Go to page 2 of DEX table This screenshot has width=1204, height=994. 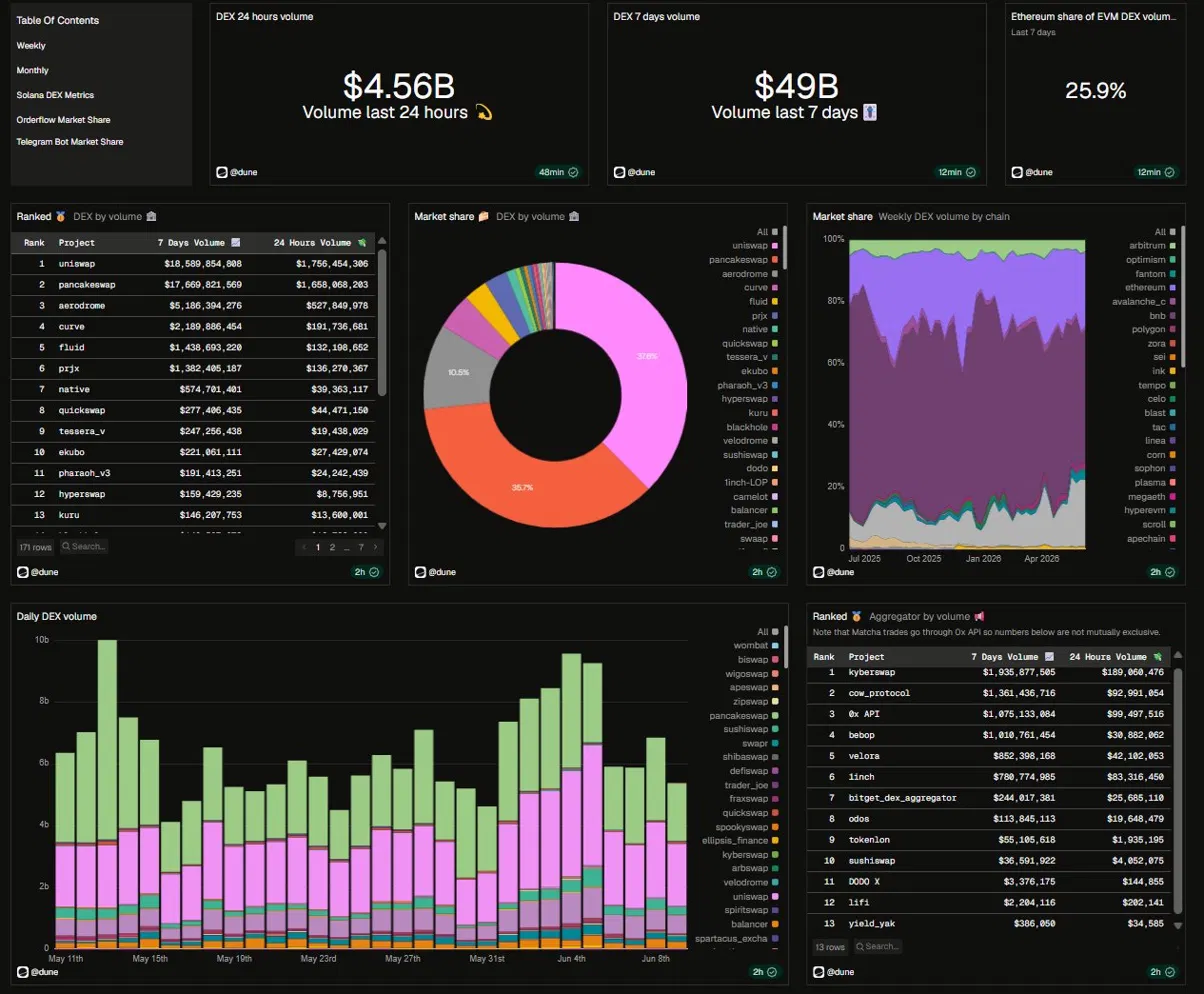point(332,547)
